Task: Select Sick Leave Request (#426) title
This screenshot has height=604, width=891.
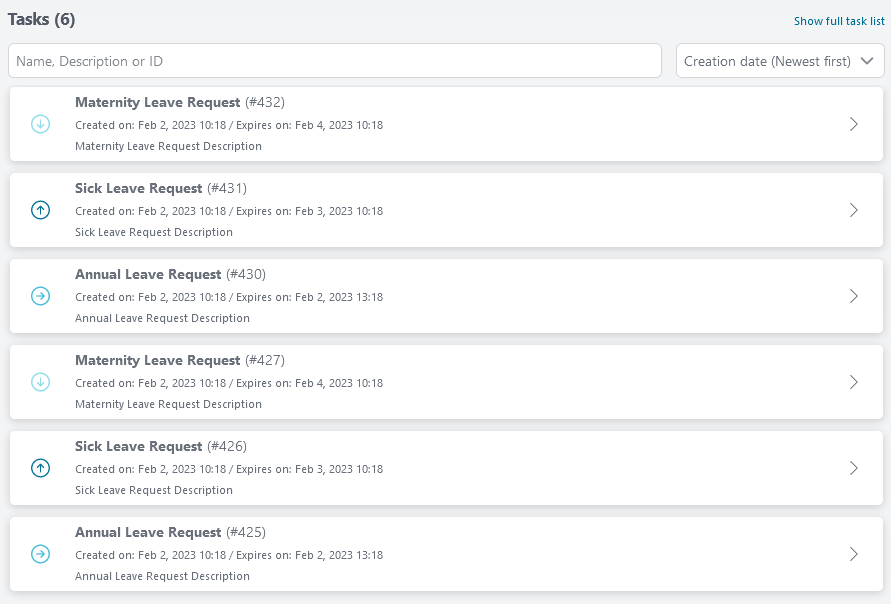Action: (161, 446)
